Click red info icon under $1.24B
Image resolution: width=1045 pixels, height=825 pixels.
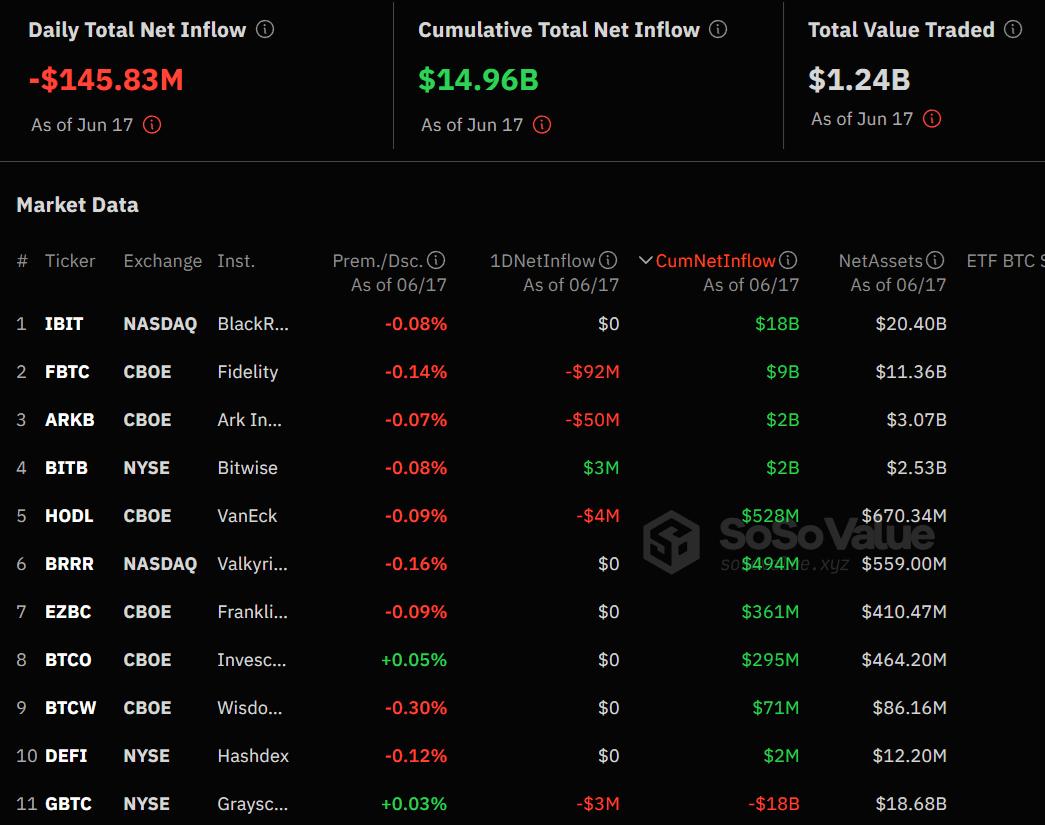(932, 119)
